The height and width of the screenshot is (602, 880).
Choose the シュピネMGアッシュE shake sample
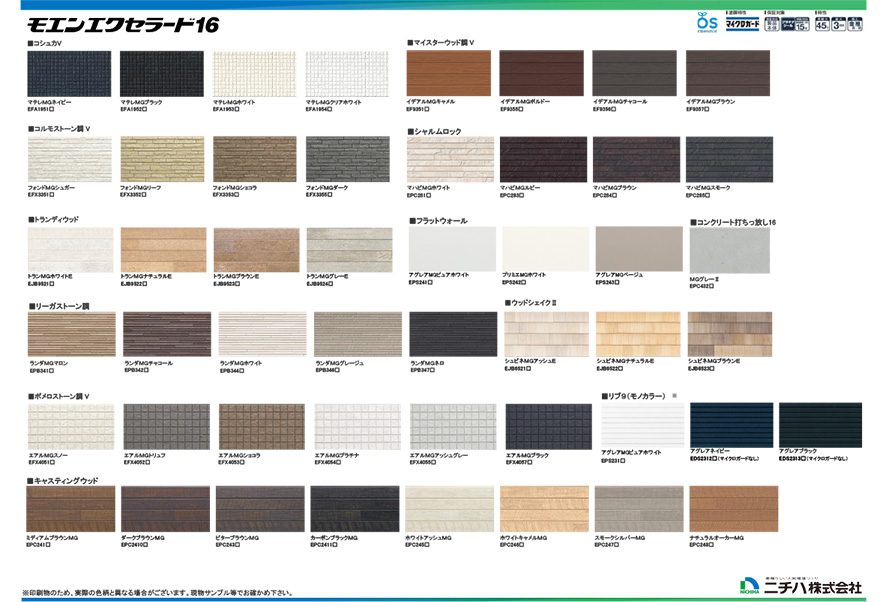(547, 334)
